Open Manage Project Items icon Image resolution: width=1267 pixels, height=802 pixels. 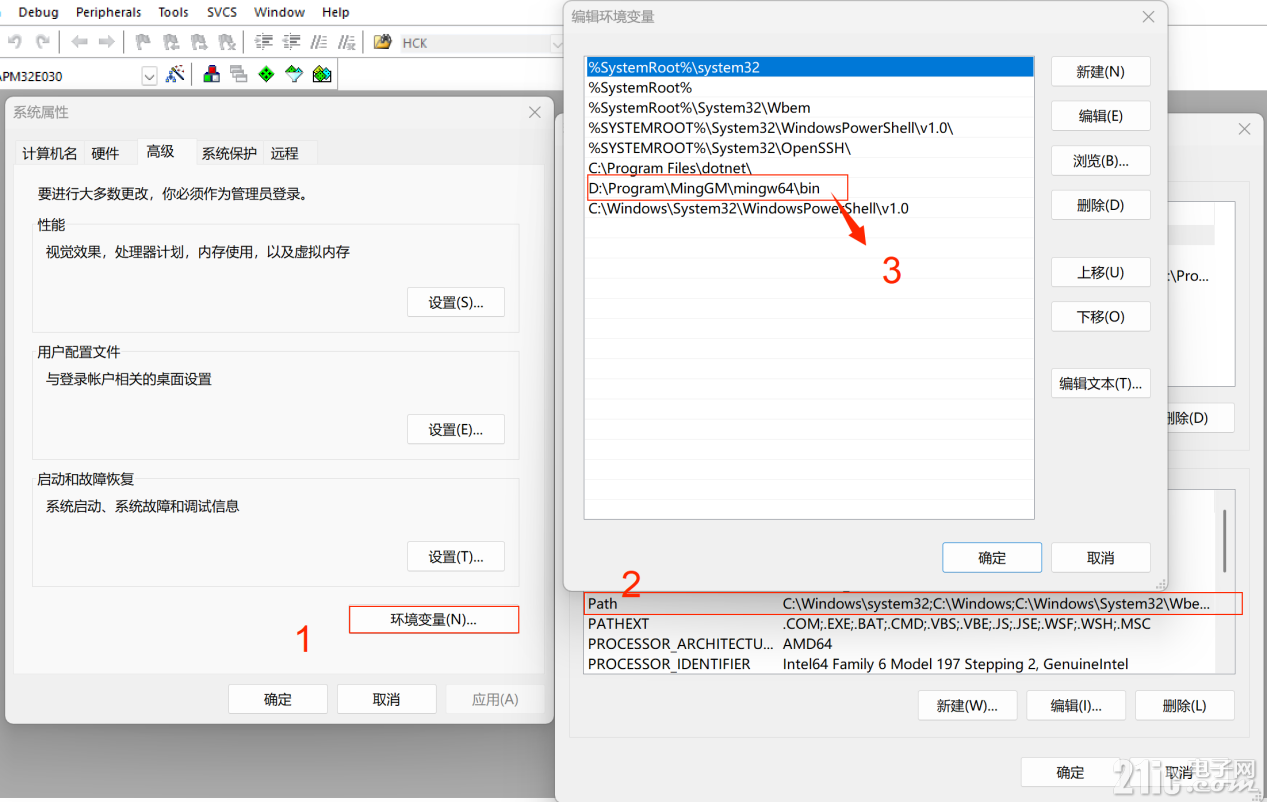click(211, 73)
